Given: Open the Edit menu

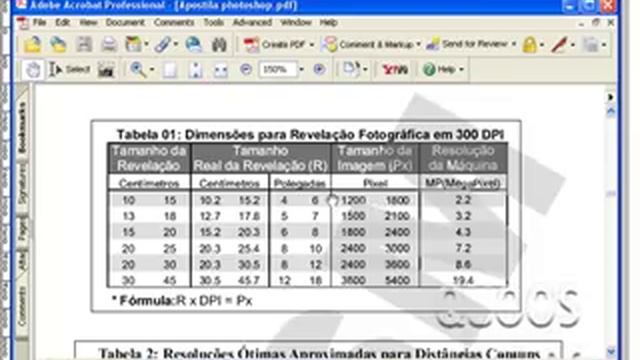Looking at the screenshot, I should coord(62,22).
